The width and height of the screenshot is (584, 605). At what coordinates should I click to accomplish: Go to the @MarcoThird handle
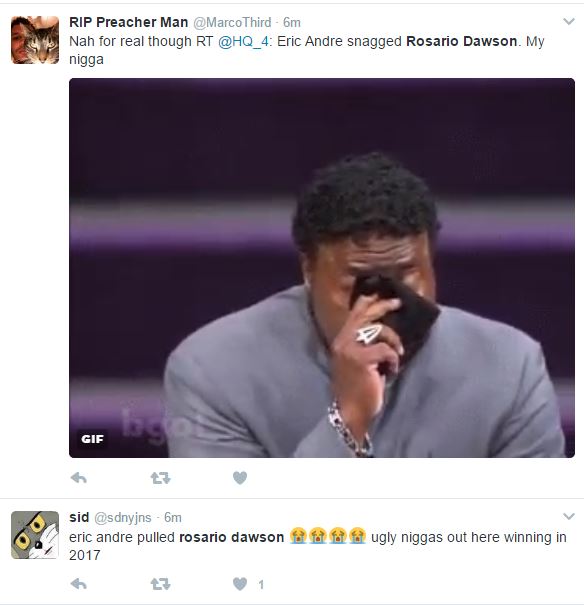click(x=232, y=22)
